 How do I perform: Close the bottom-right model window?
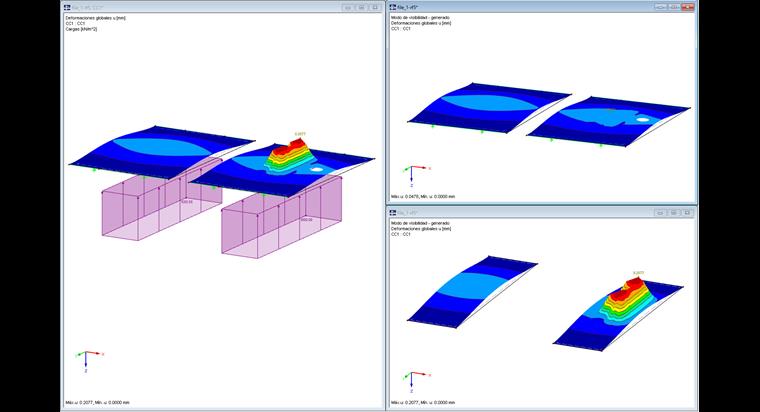click(x=687, y=213)
